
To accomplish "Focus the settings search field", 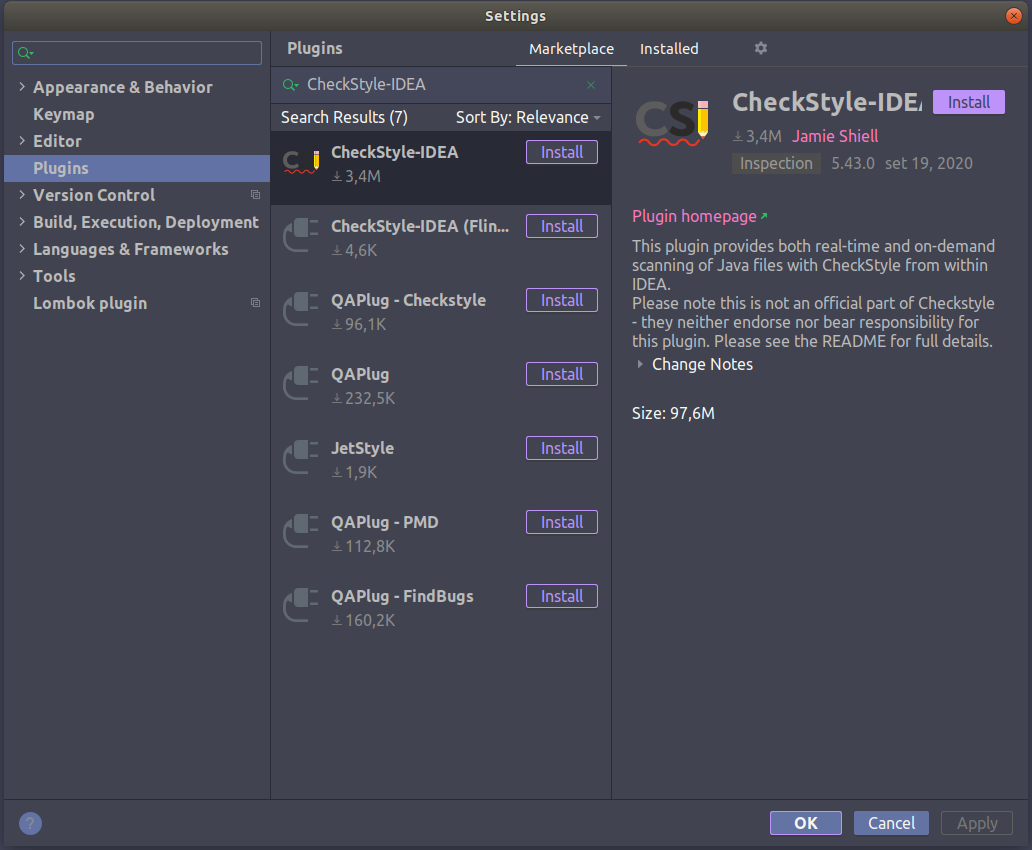I will click(137, 53).
